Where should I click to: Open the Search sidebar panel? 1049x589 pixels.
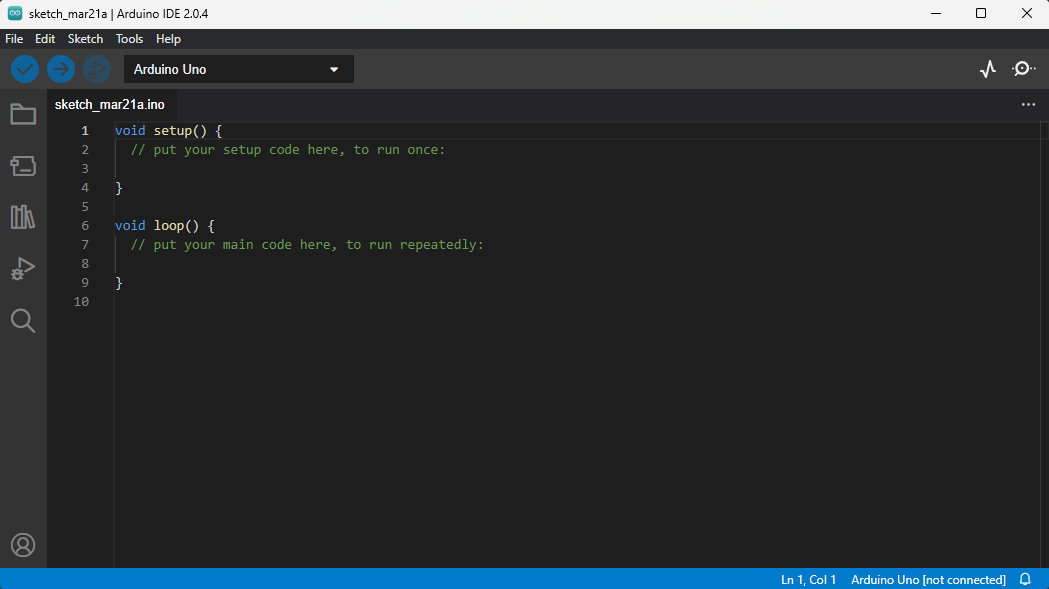(23, 321)
